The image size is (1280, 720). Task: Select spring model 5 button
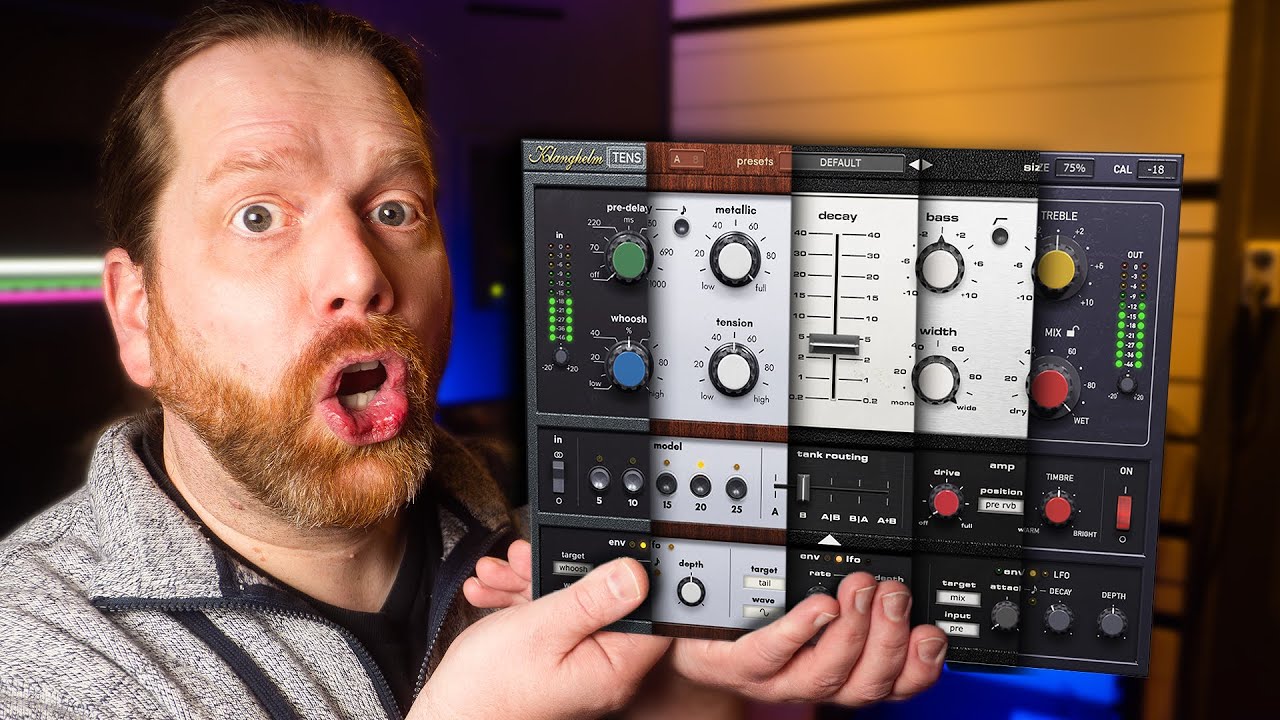[600, 478]
